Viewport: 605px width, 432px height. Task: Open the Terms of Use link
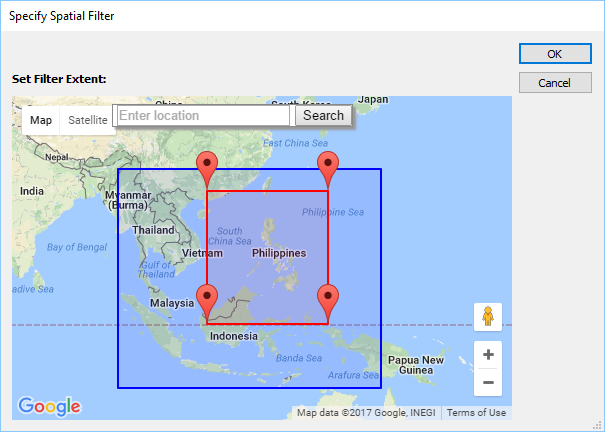476,413
